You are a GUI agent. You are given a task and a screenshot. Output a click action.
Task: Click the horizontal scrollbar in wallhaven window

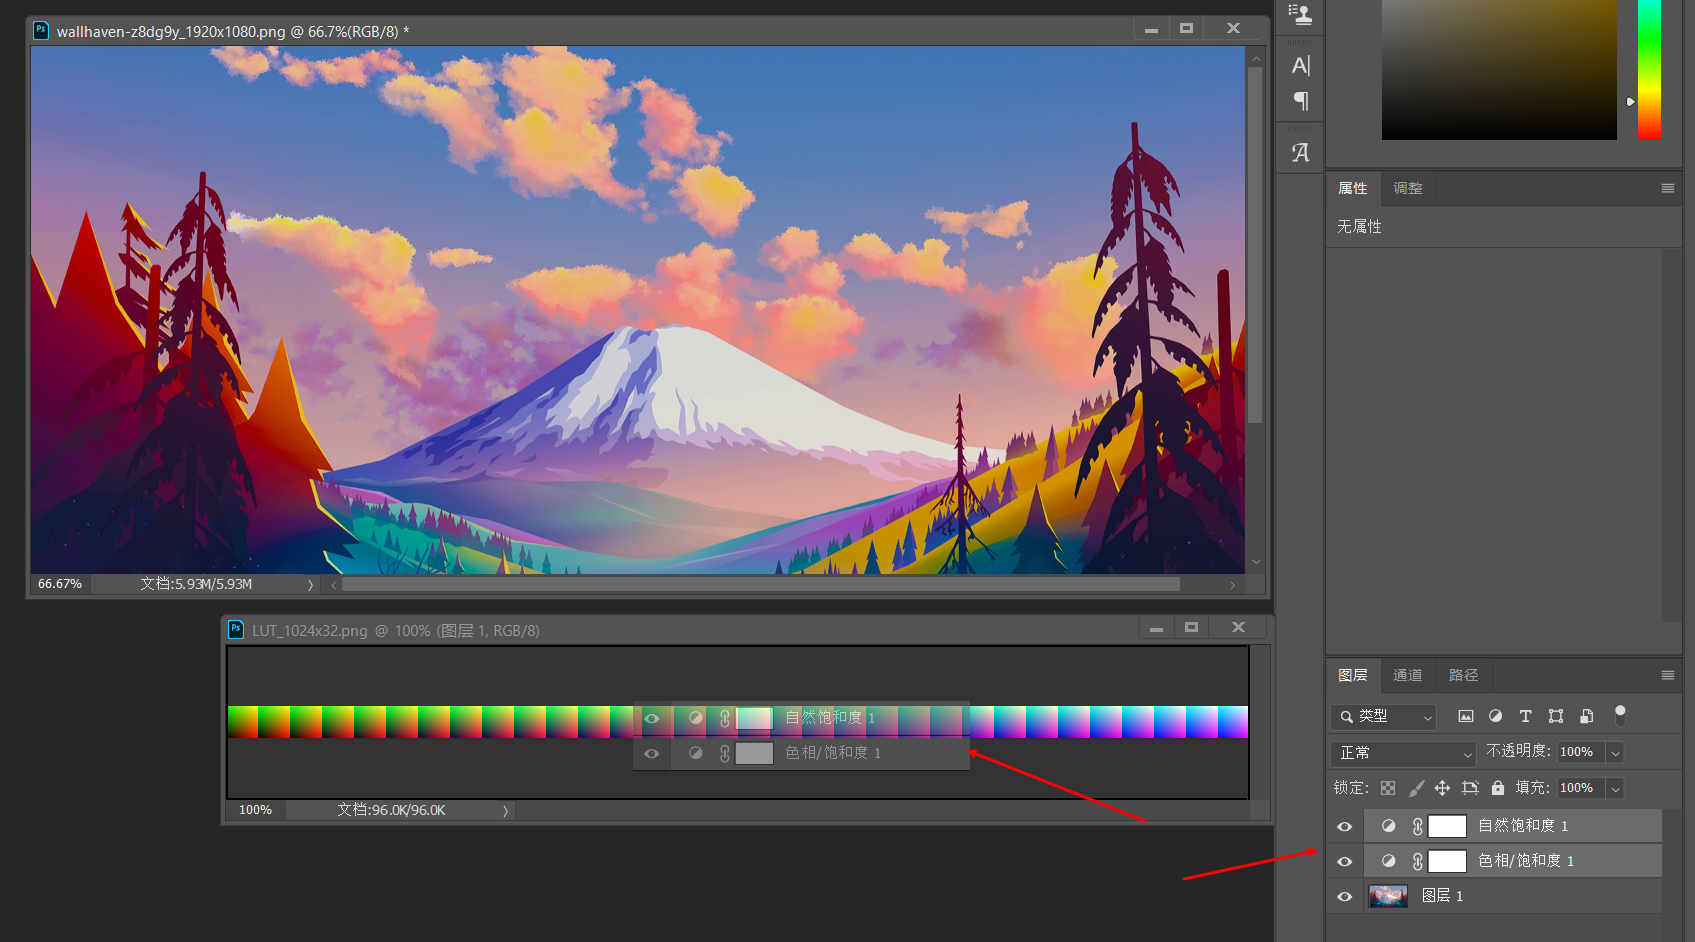click(x=760, y=585)
